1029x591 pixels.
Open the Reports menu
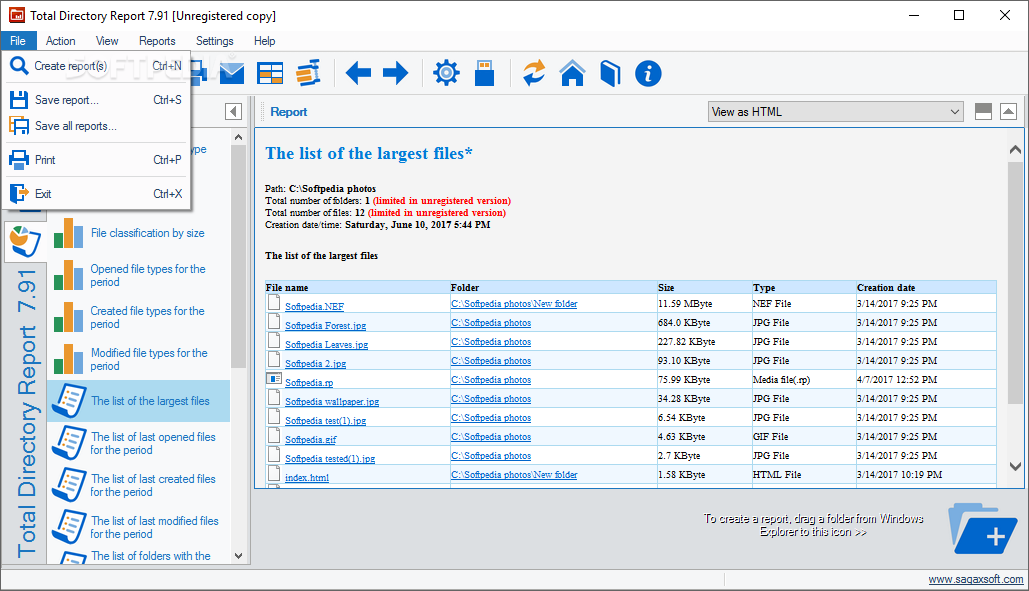pyautogui.click(x=157, y=41)
